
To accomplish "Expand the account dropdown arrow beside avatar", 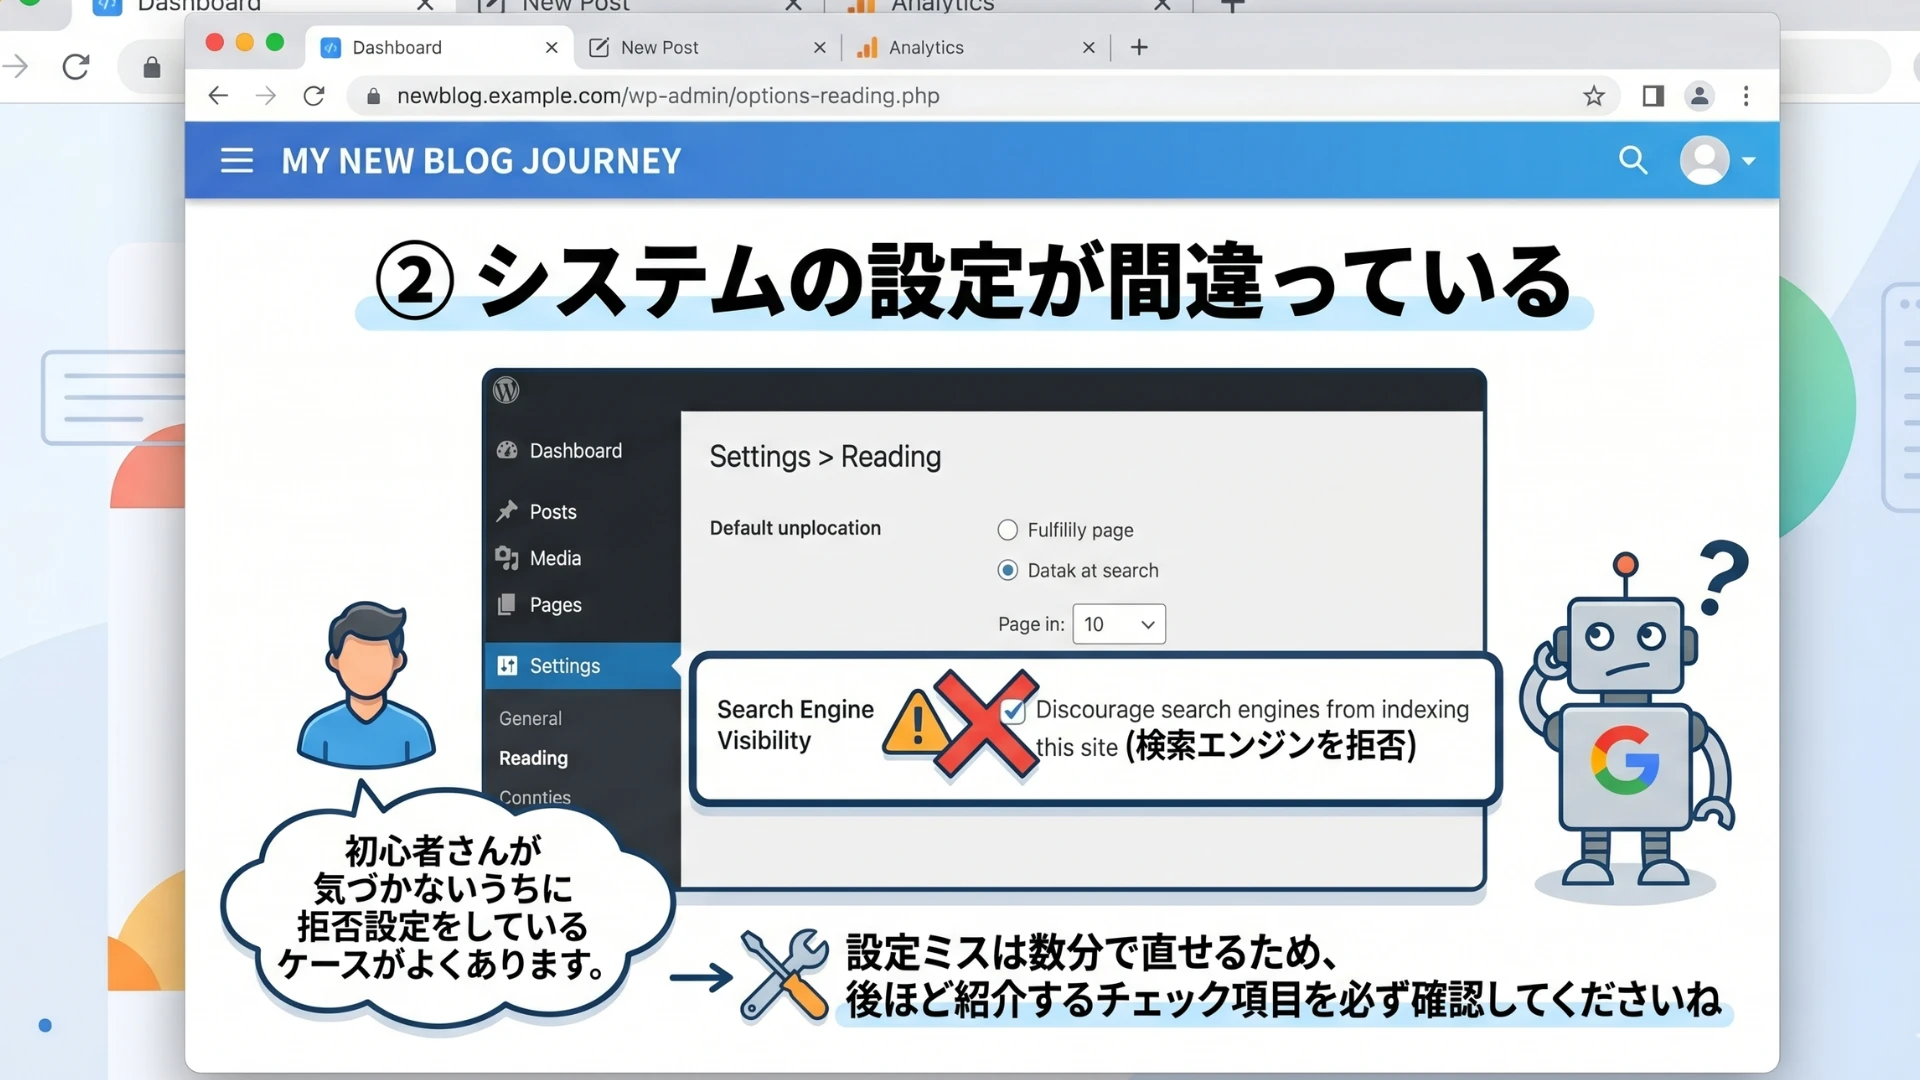I will [1749, 161].
